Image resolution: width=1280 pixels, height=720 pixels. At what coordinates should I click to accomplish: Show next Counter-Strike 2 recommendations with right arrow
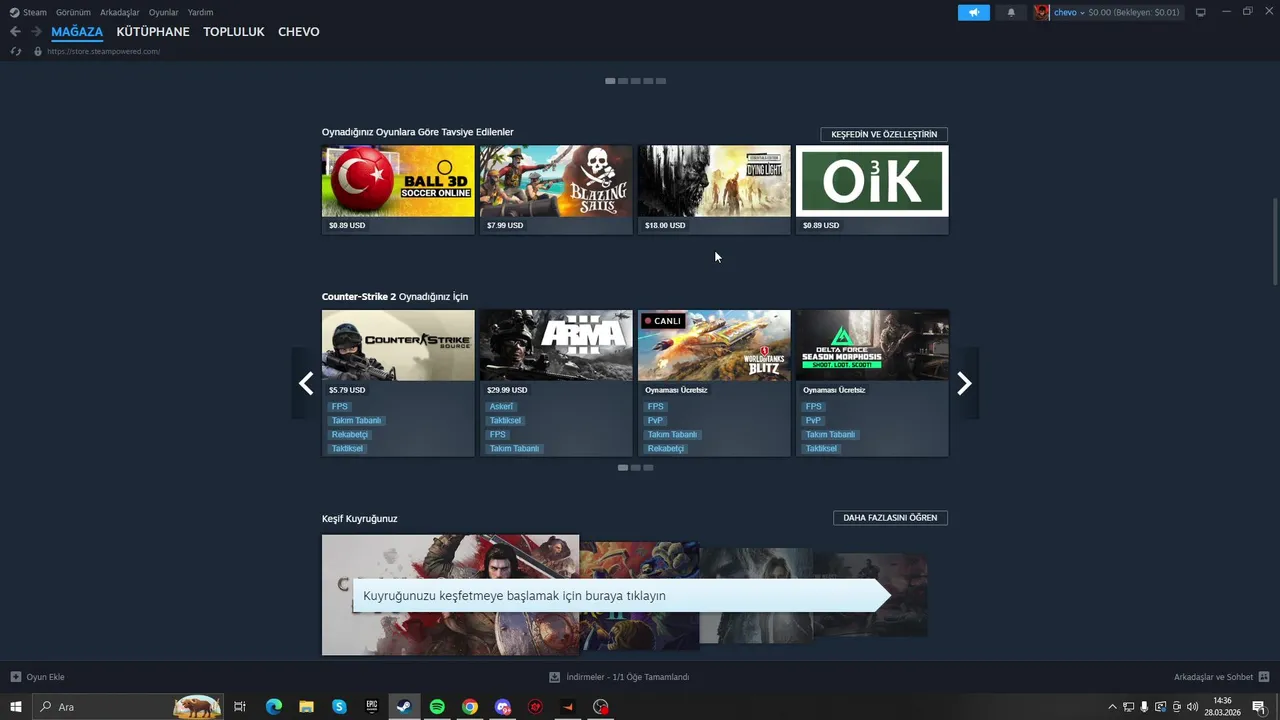[964, 383]
